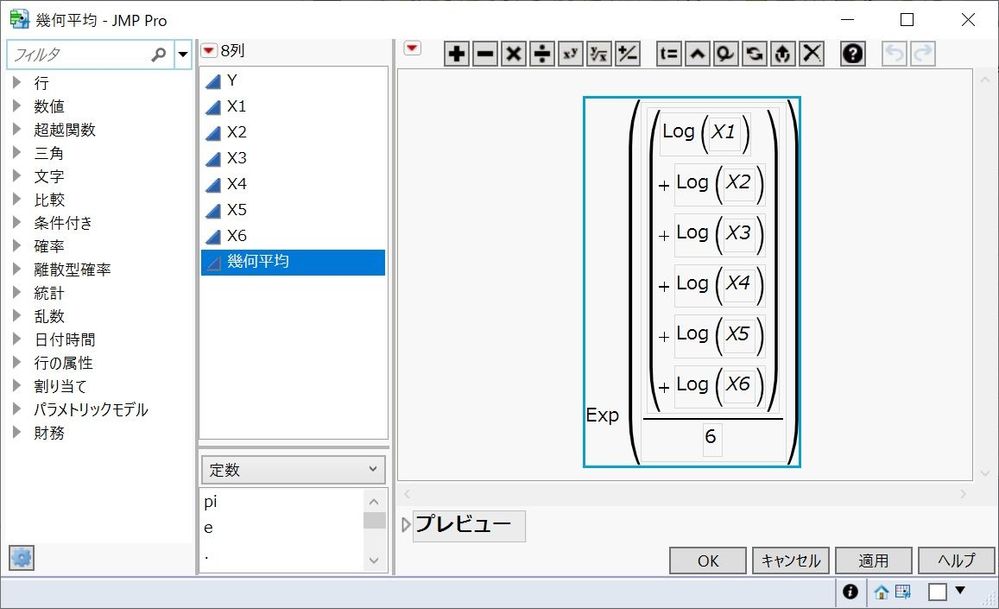Screen dimensions: 999x609
Task: Click the Exp function in the formula
Action: tap(603, 415)
